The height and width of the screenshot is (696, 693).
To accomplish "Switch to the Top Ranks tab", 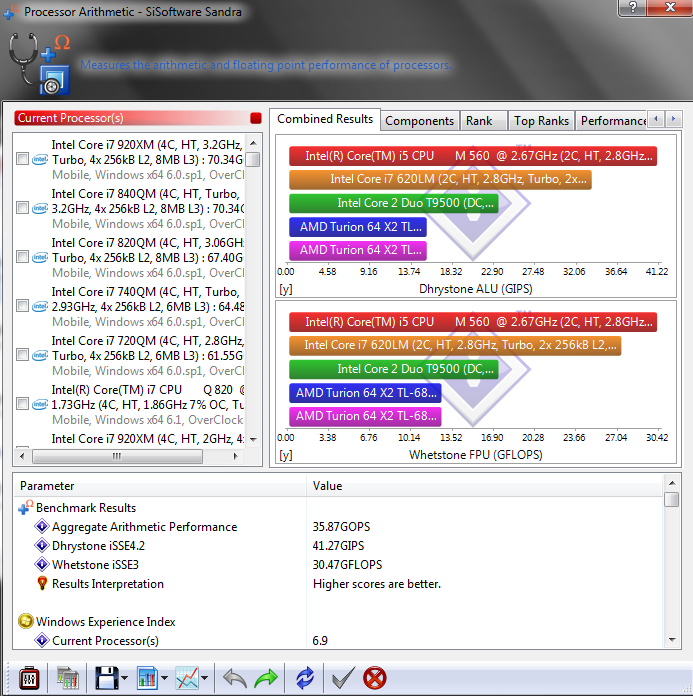I will (541, 121).
